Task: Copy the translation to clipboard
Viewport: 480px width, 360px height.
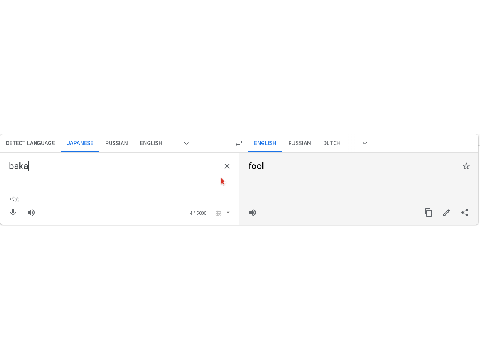Action: coord(428,213)
